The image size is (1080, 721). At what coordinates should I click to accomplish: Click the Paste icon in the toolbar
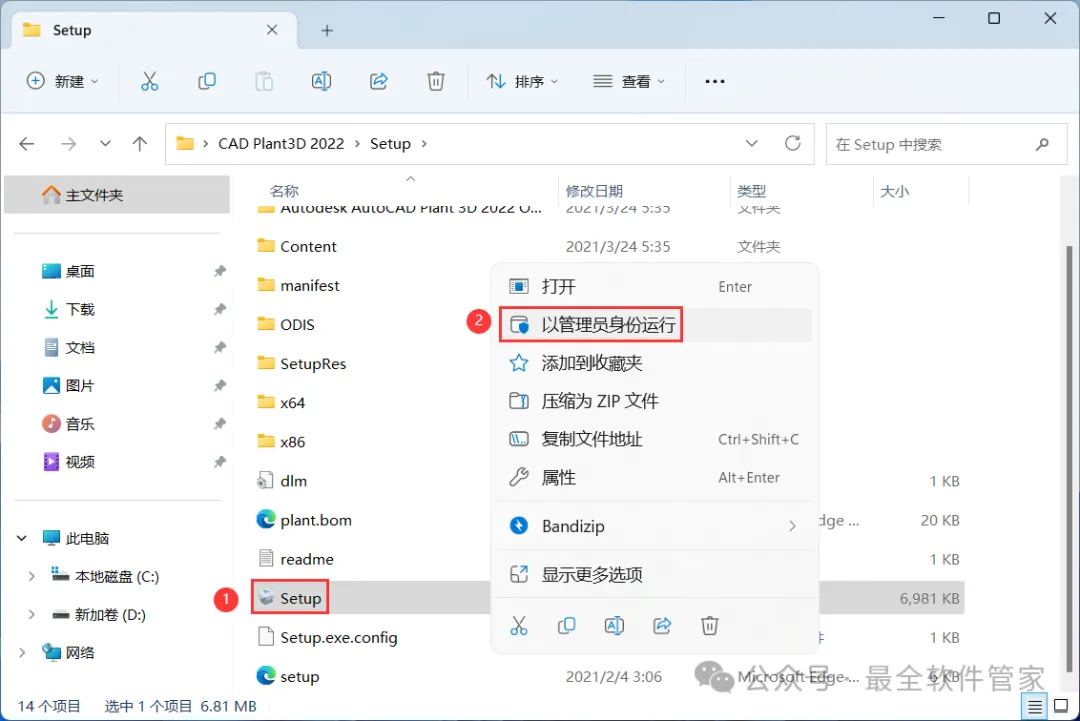point(264,81)
